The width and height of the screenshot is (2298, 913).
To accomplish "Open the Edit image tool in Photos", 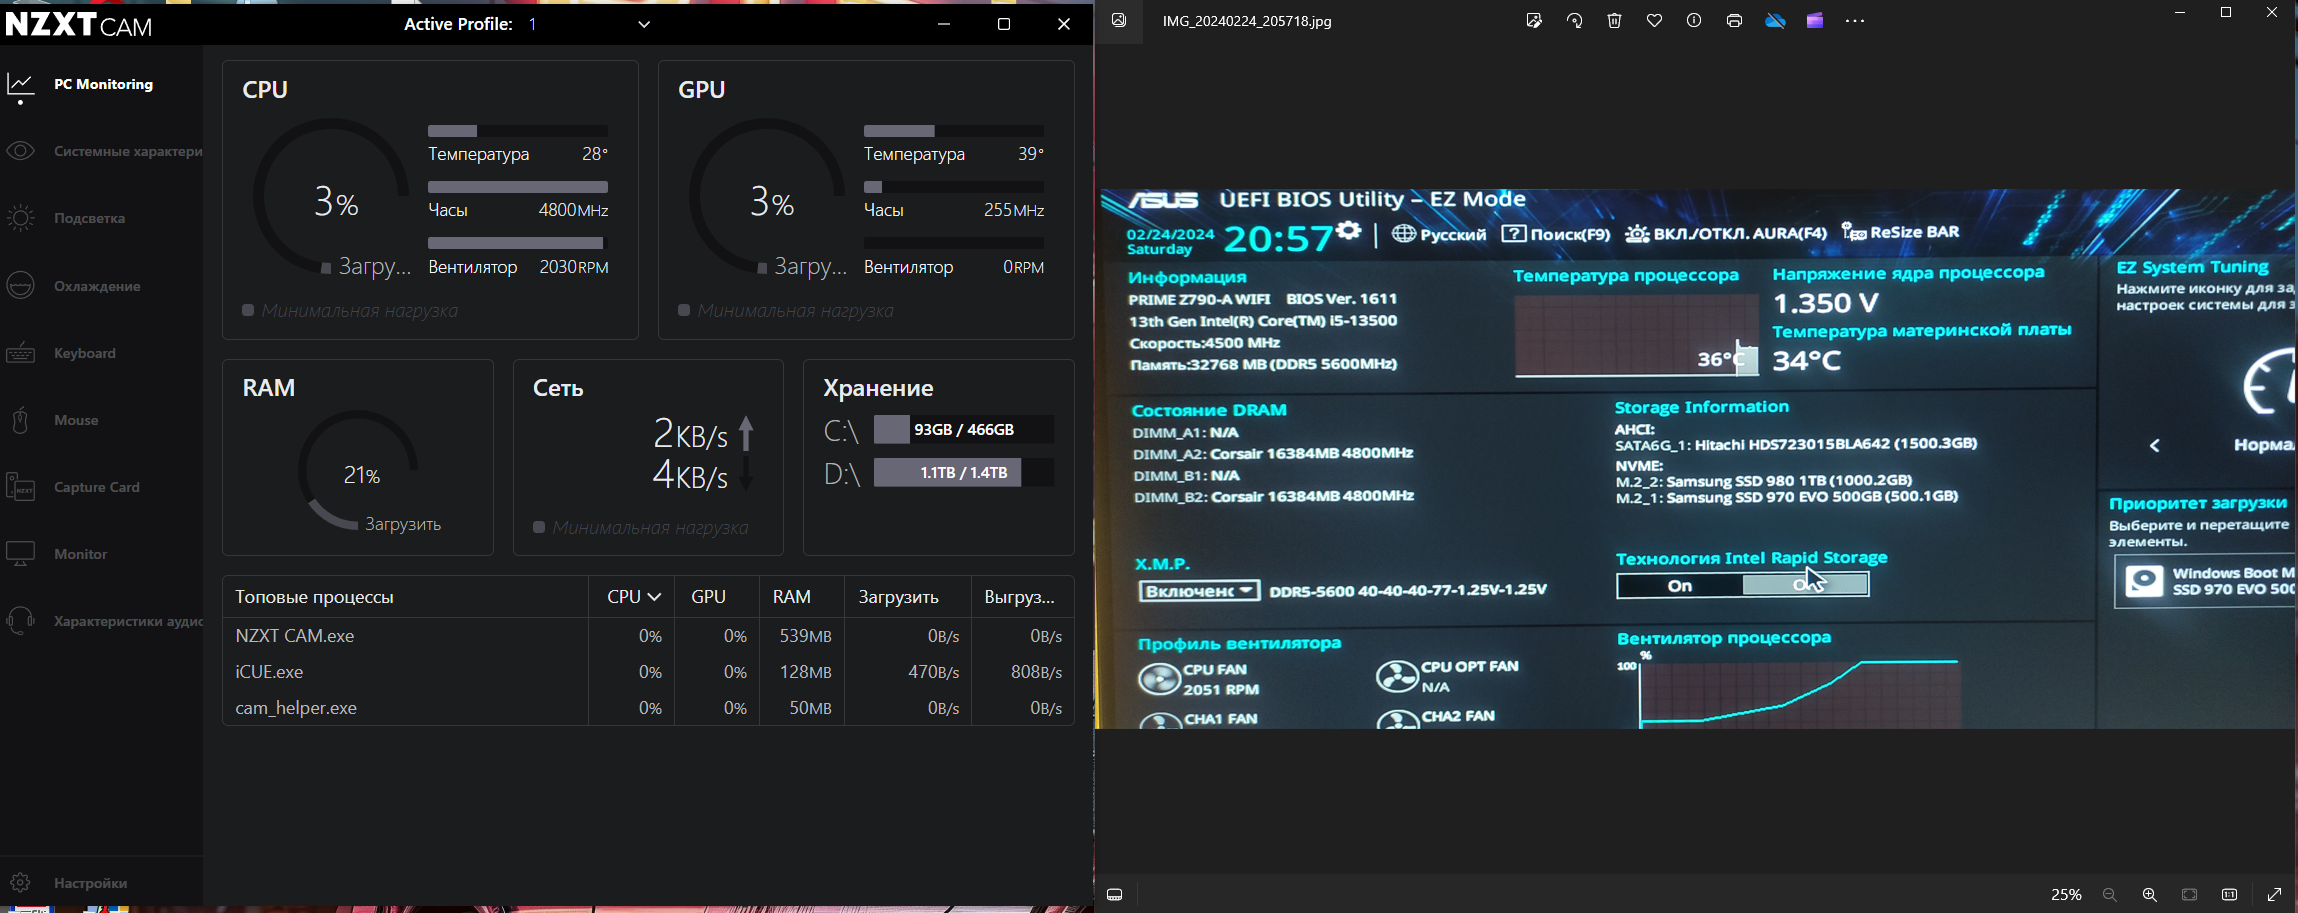I will [x=1534, y=21].
